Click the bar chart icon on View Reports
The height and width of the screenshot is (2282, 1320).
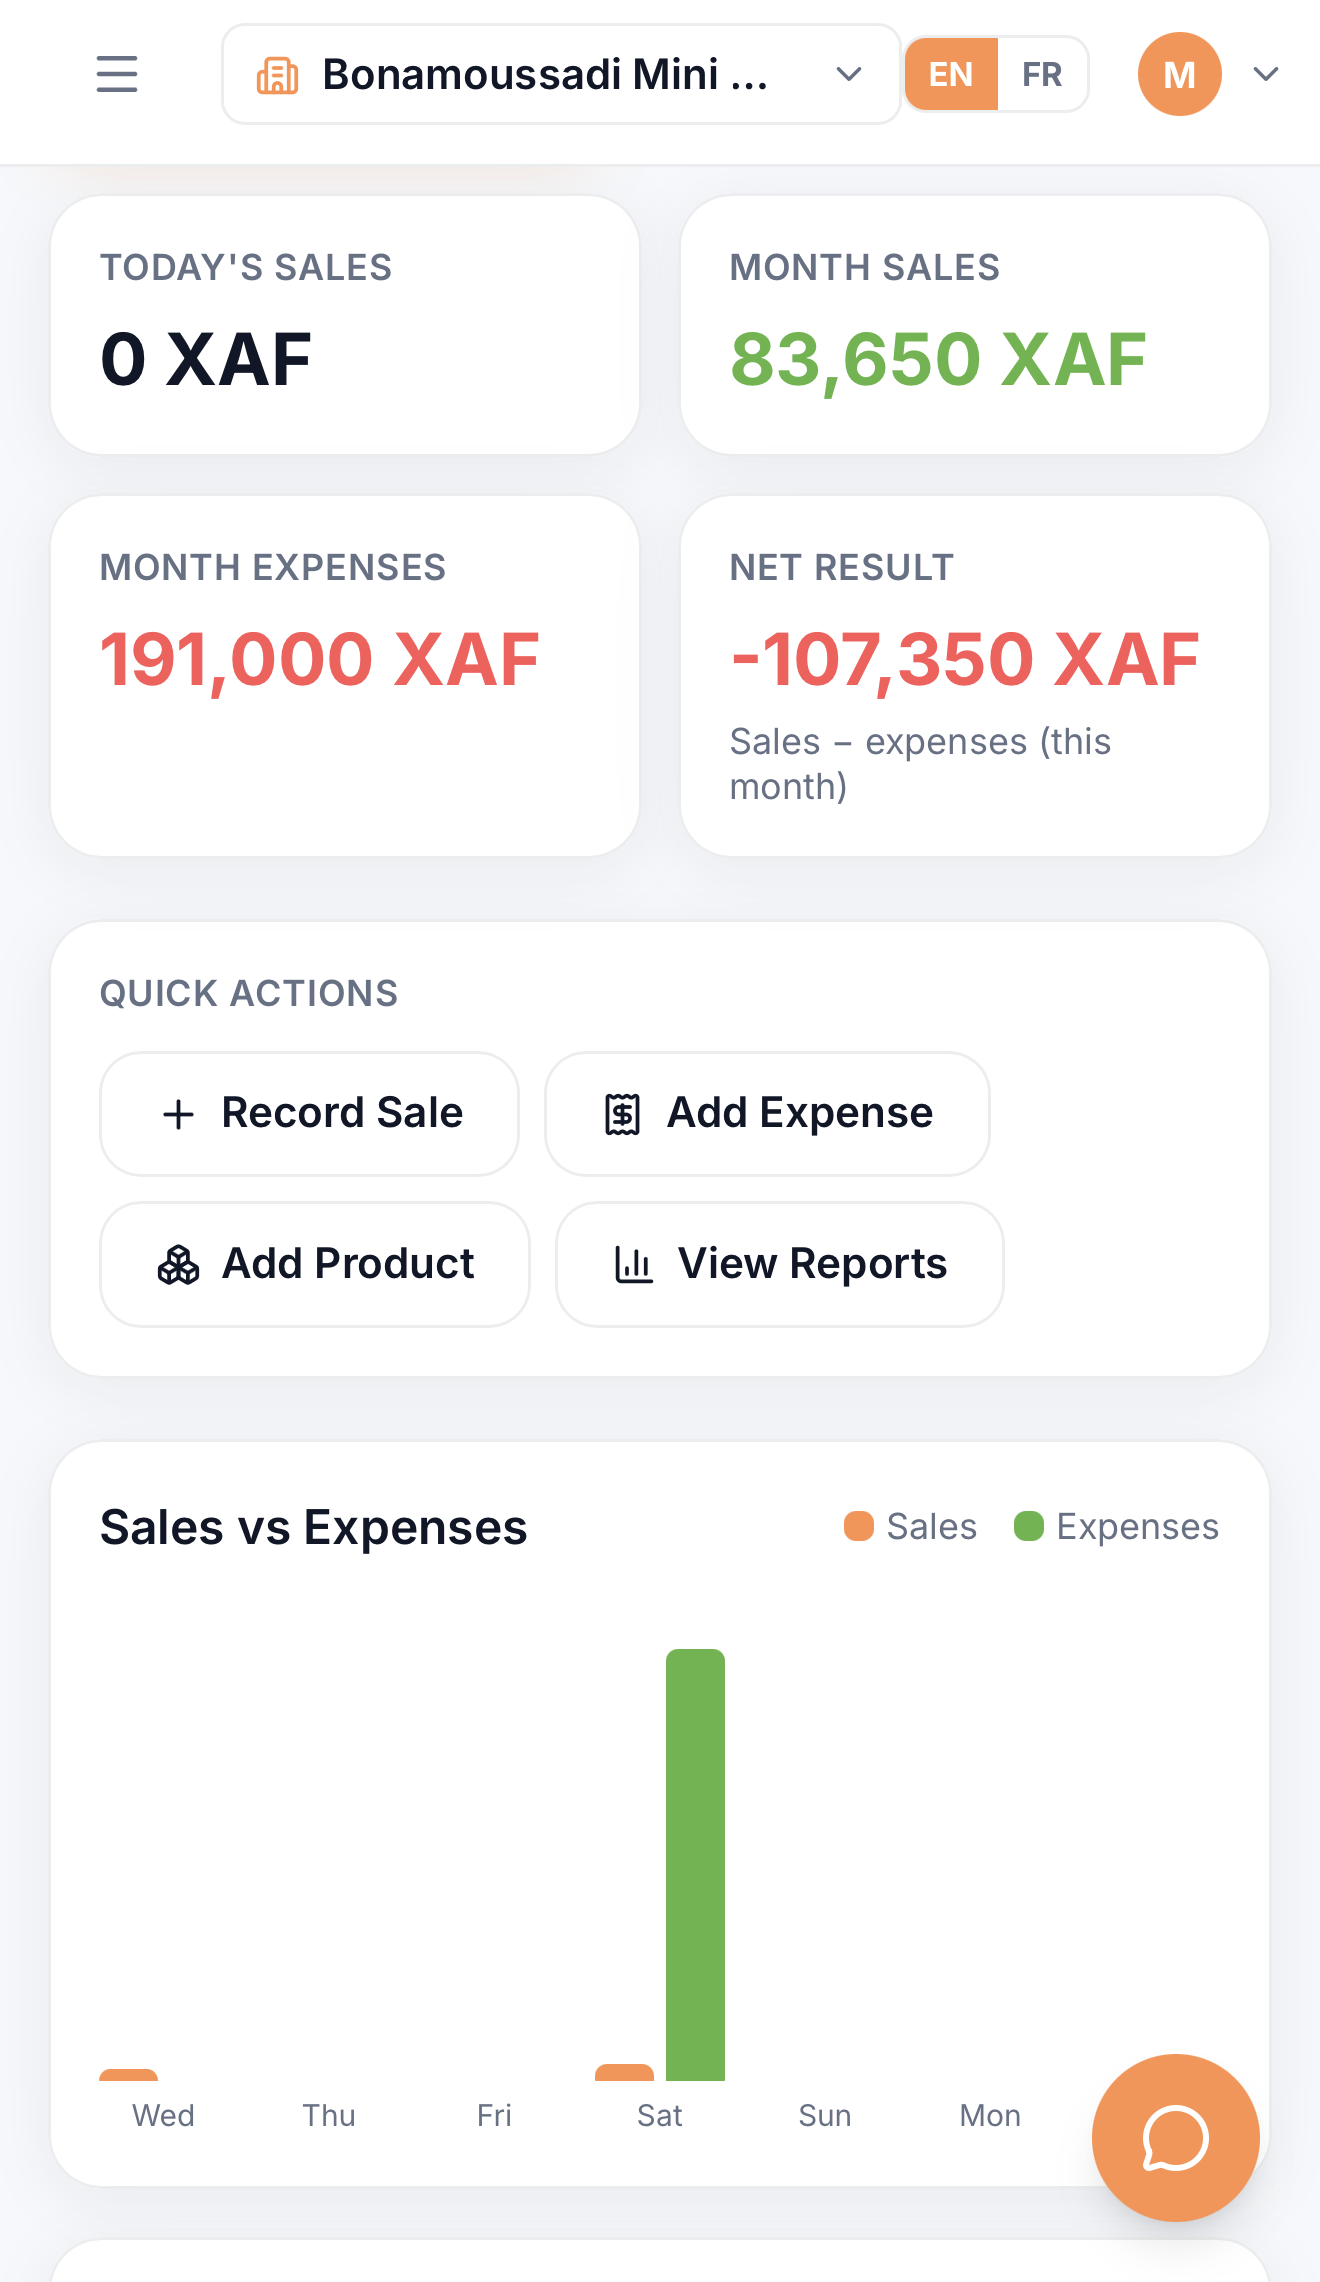pyautogui.click(x=633, y=1265)
